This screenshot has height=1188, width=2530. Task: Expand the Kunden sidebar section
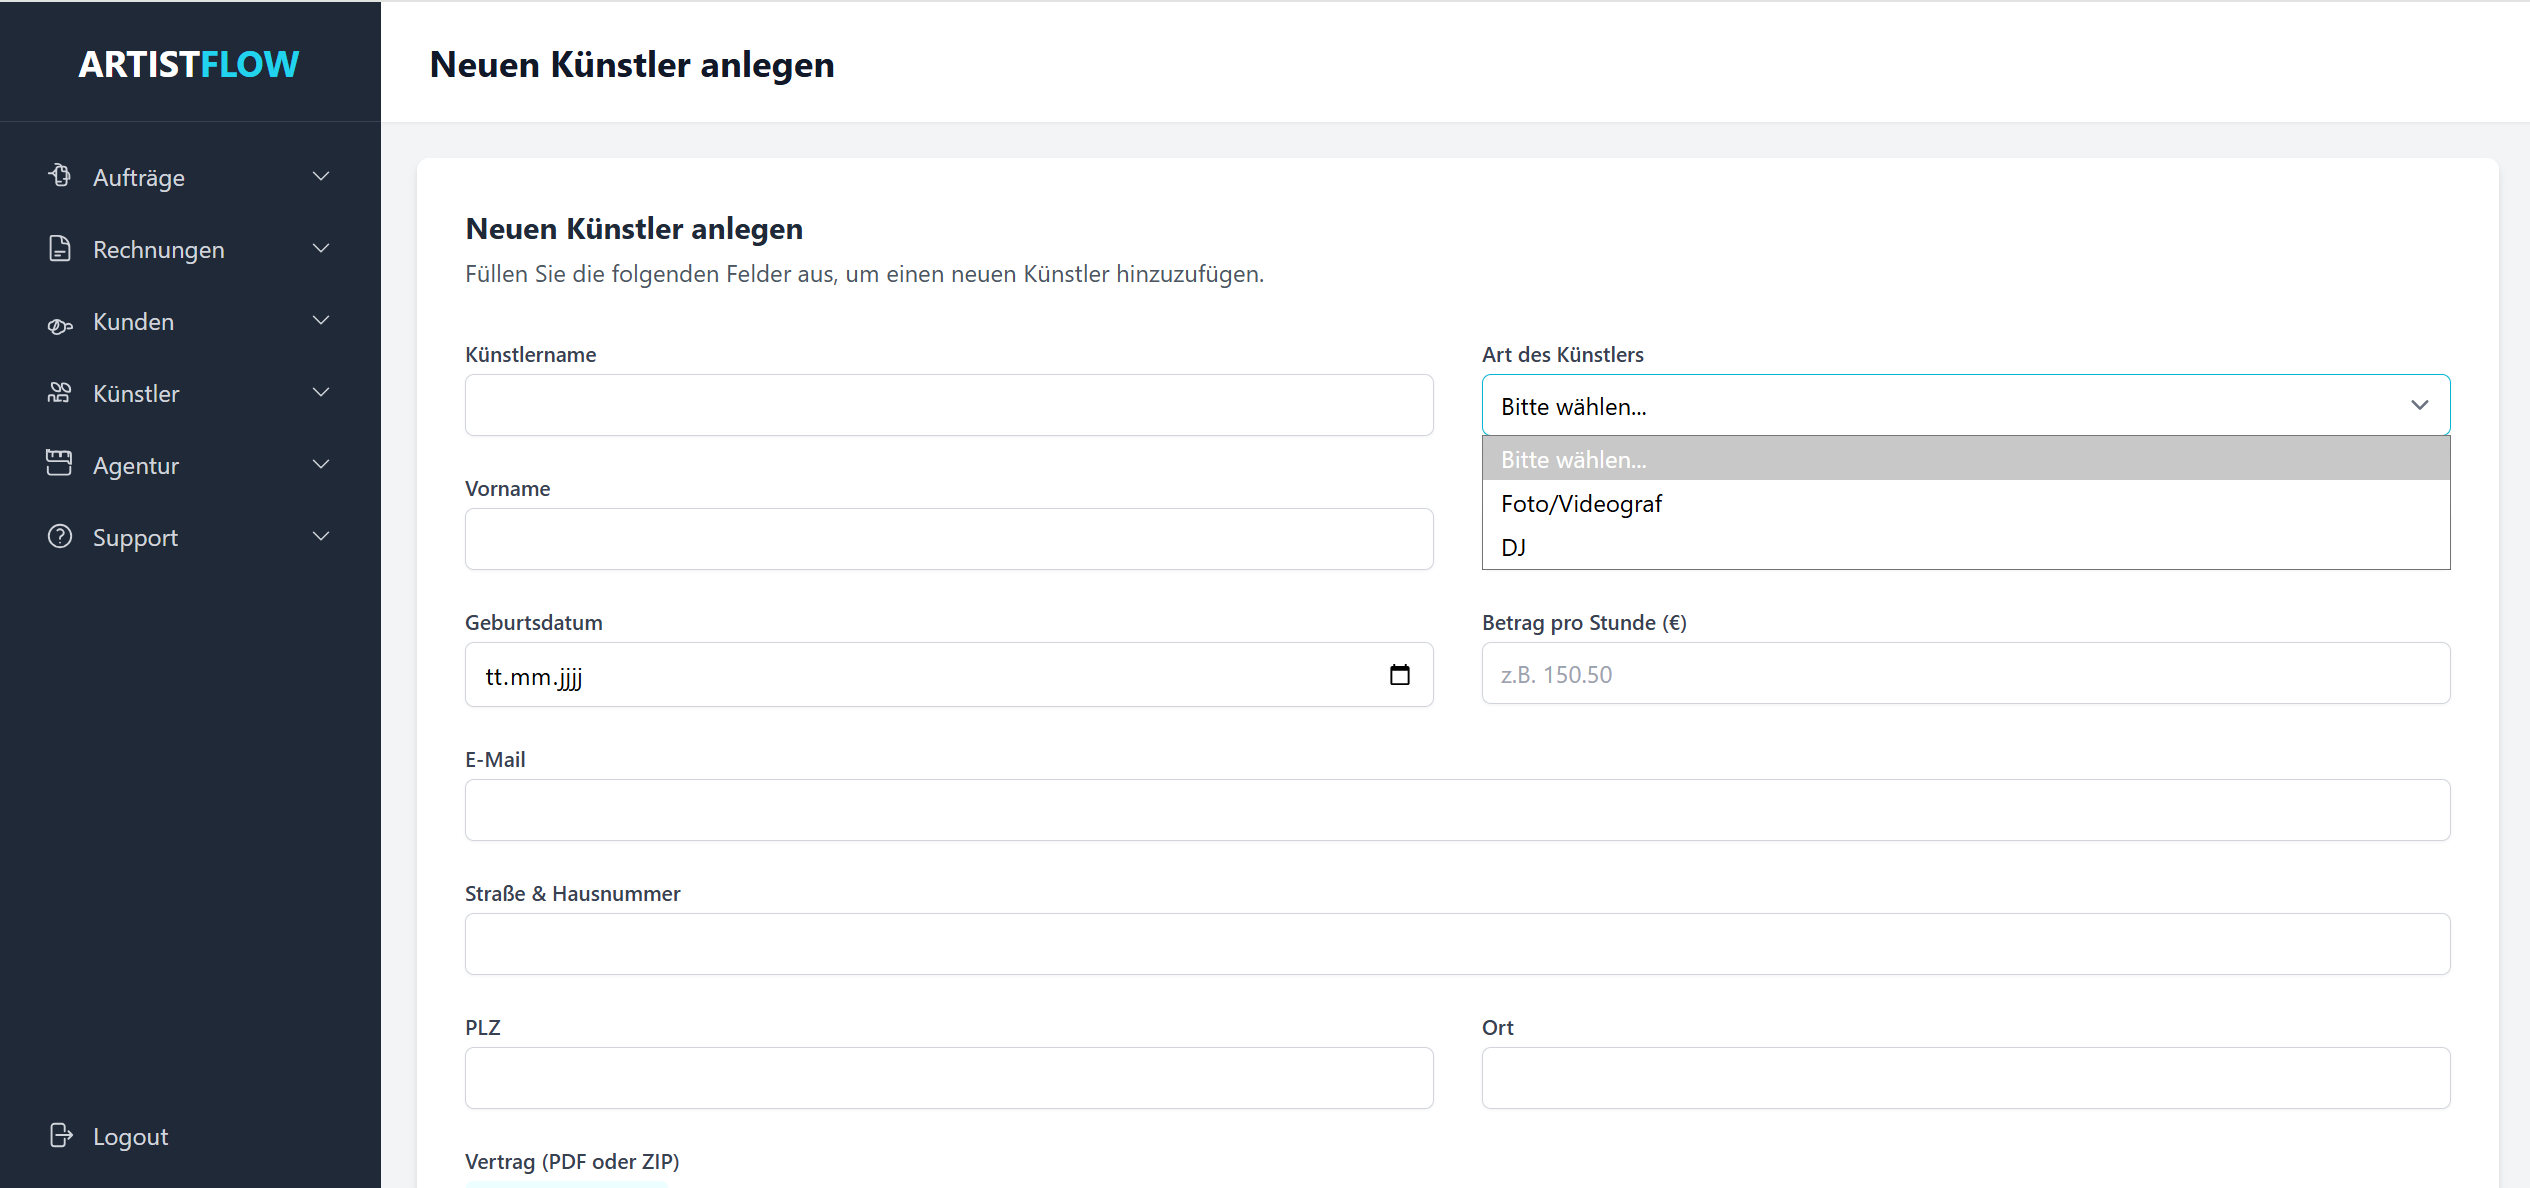pyautogui.click(x=320, y=320)
